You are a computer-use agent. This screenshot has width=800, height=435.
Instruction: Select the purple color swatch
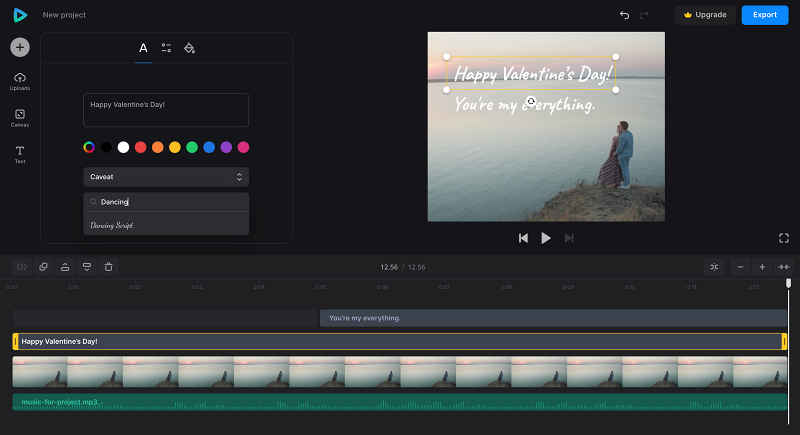226,147
